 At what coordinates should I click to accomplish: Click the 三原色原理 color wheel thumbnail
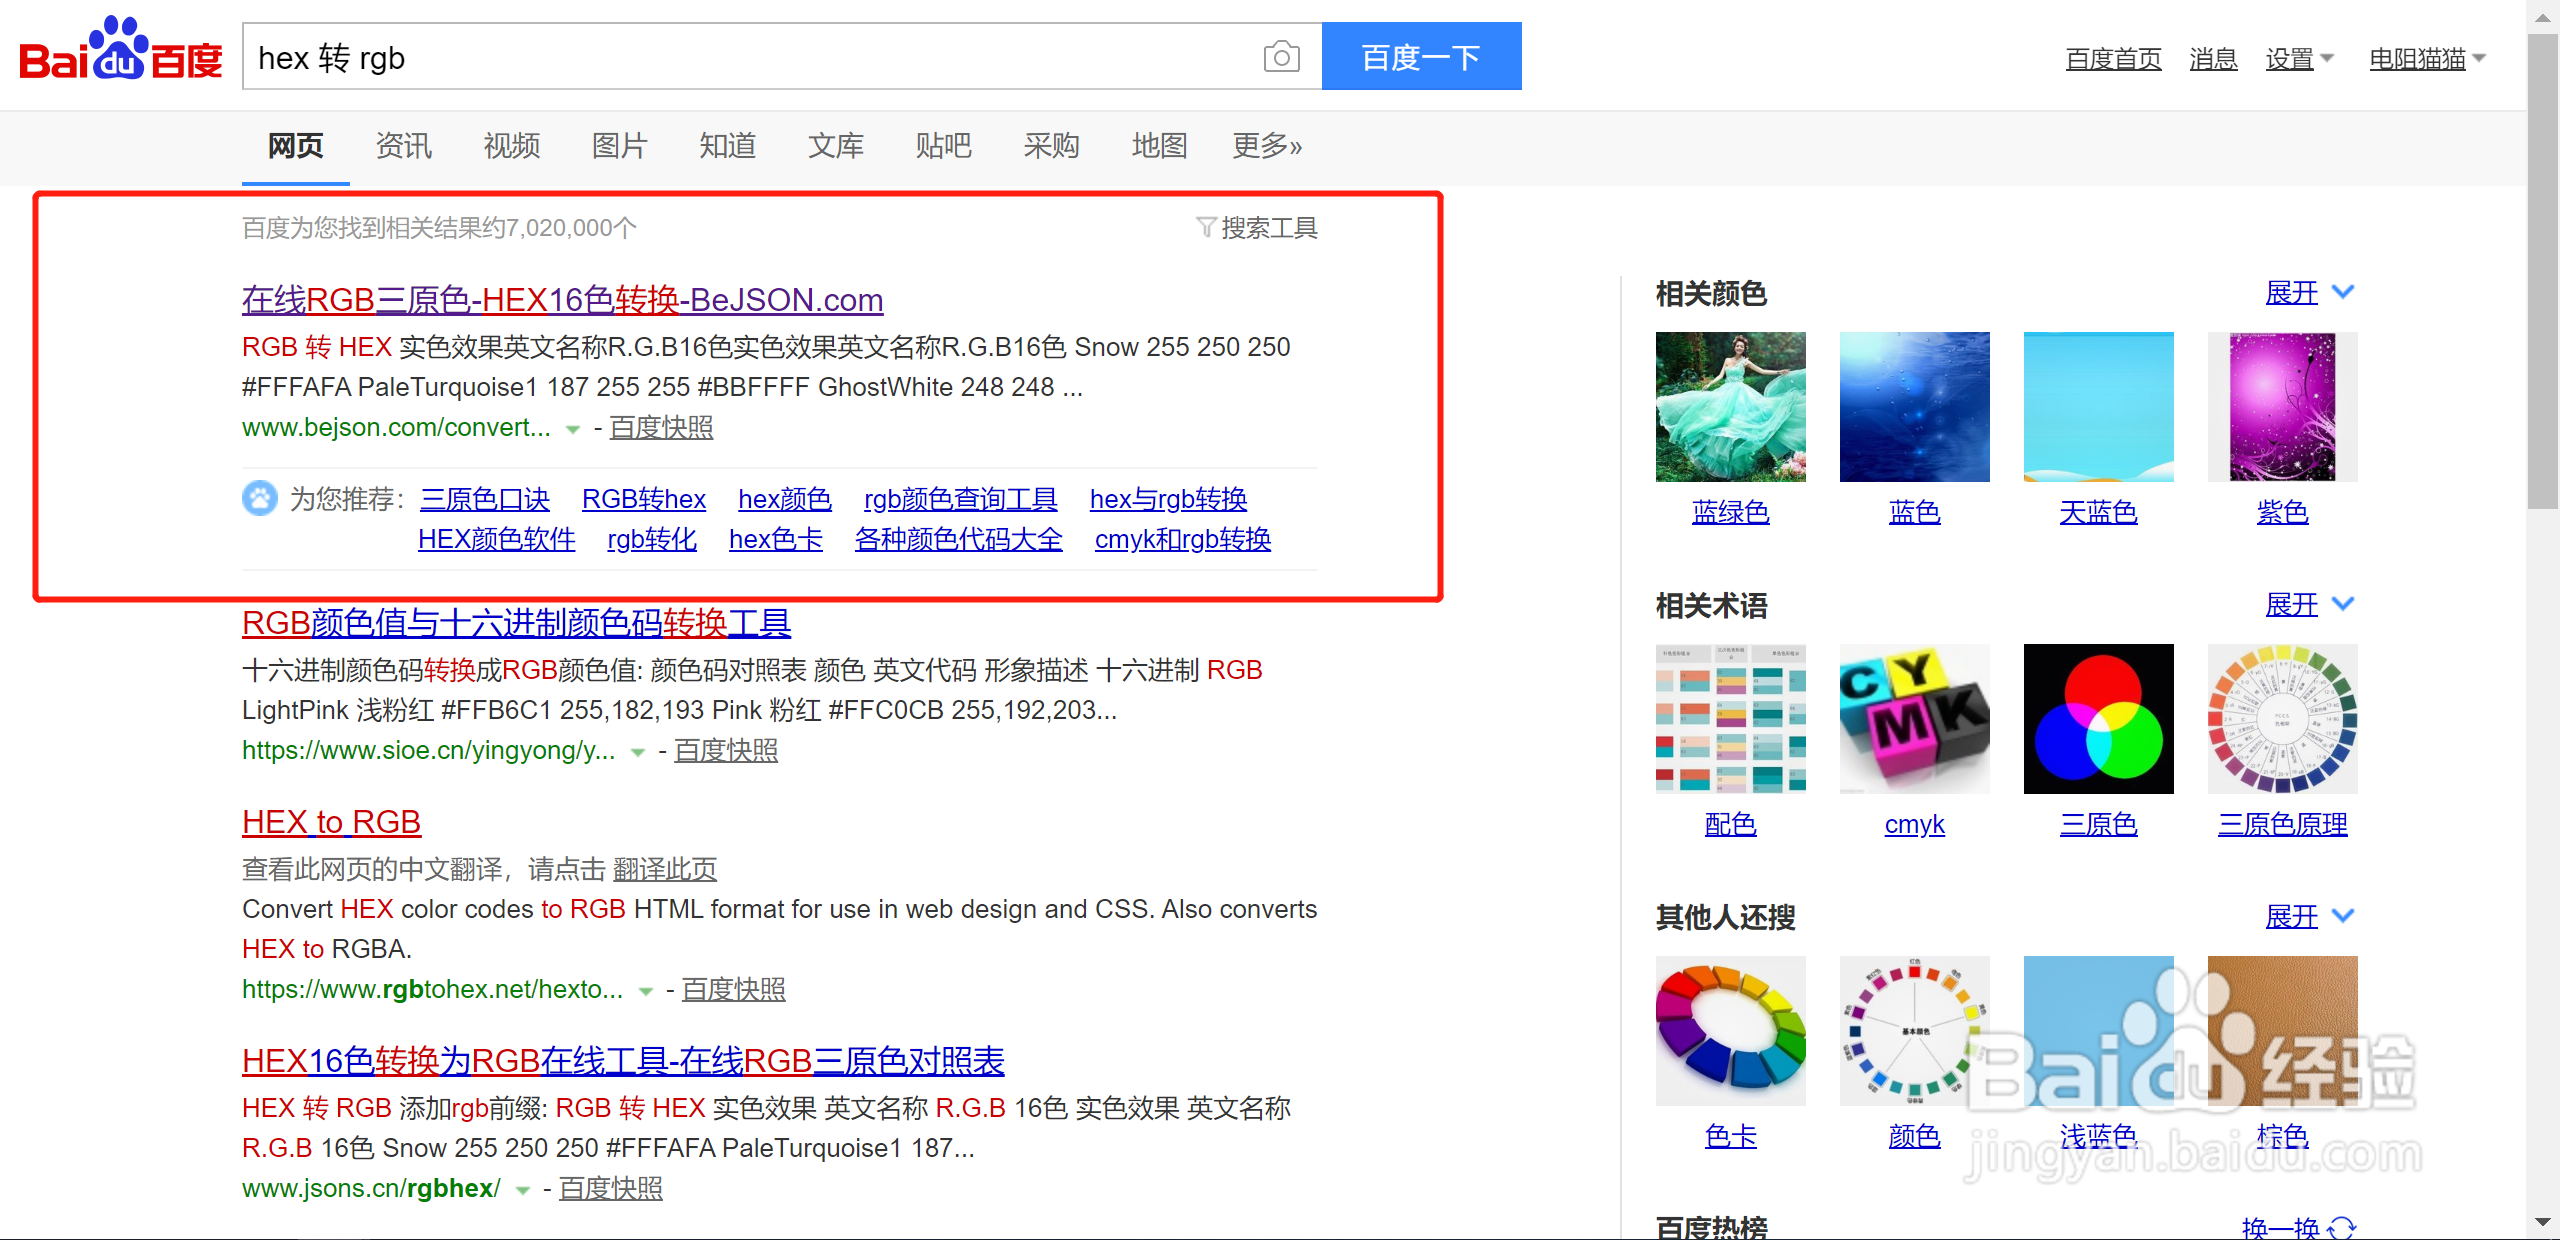pos(2283,719)
